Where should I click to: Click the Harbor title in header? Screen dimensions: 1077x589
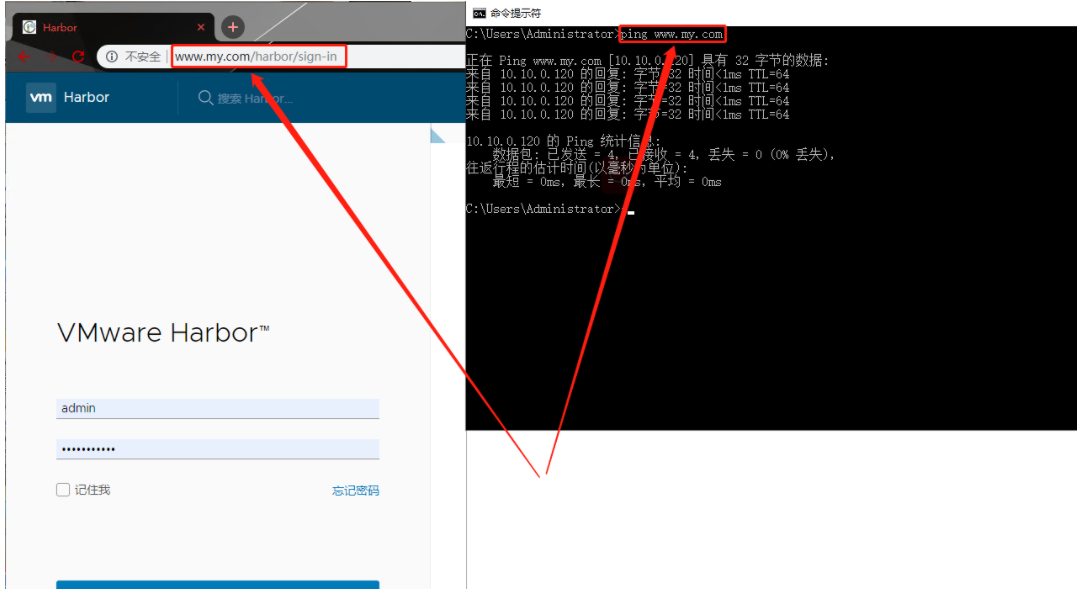[x=87, y=97]
